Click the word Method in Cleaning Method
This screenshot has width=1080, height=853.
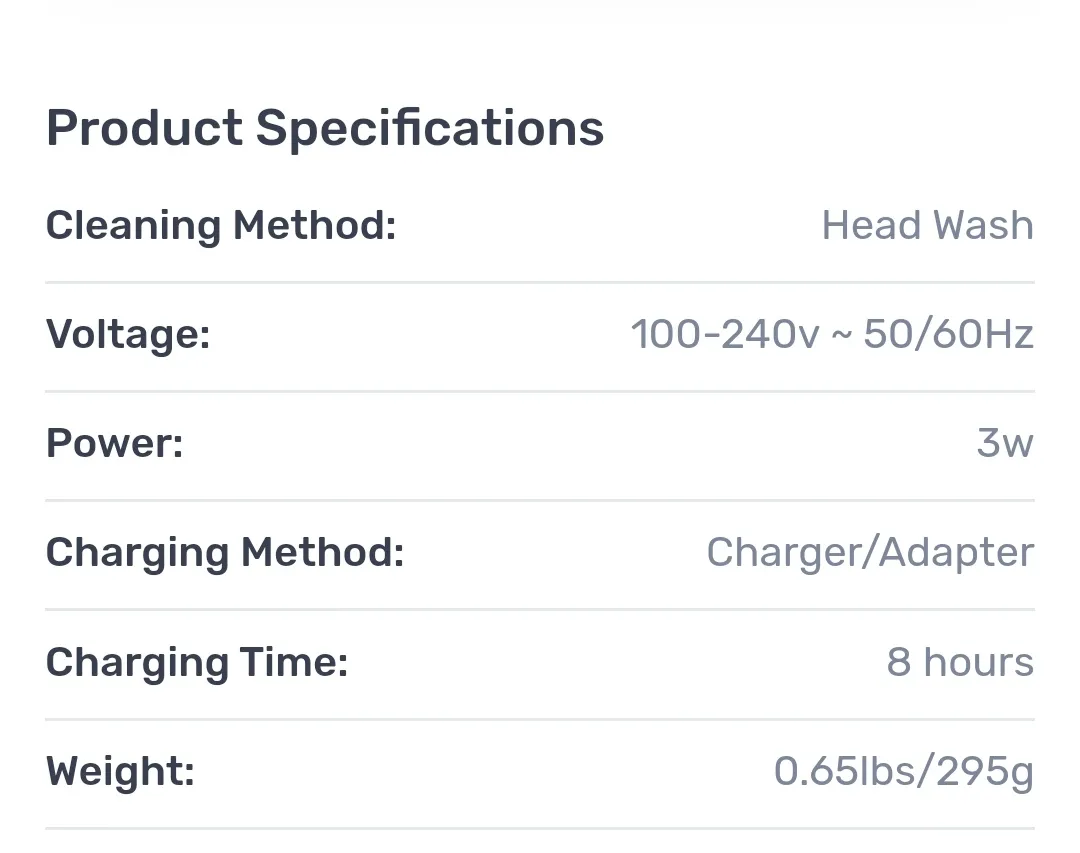315,226
